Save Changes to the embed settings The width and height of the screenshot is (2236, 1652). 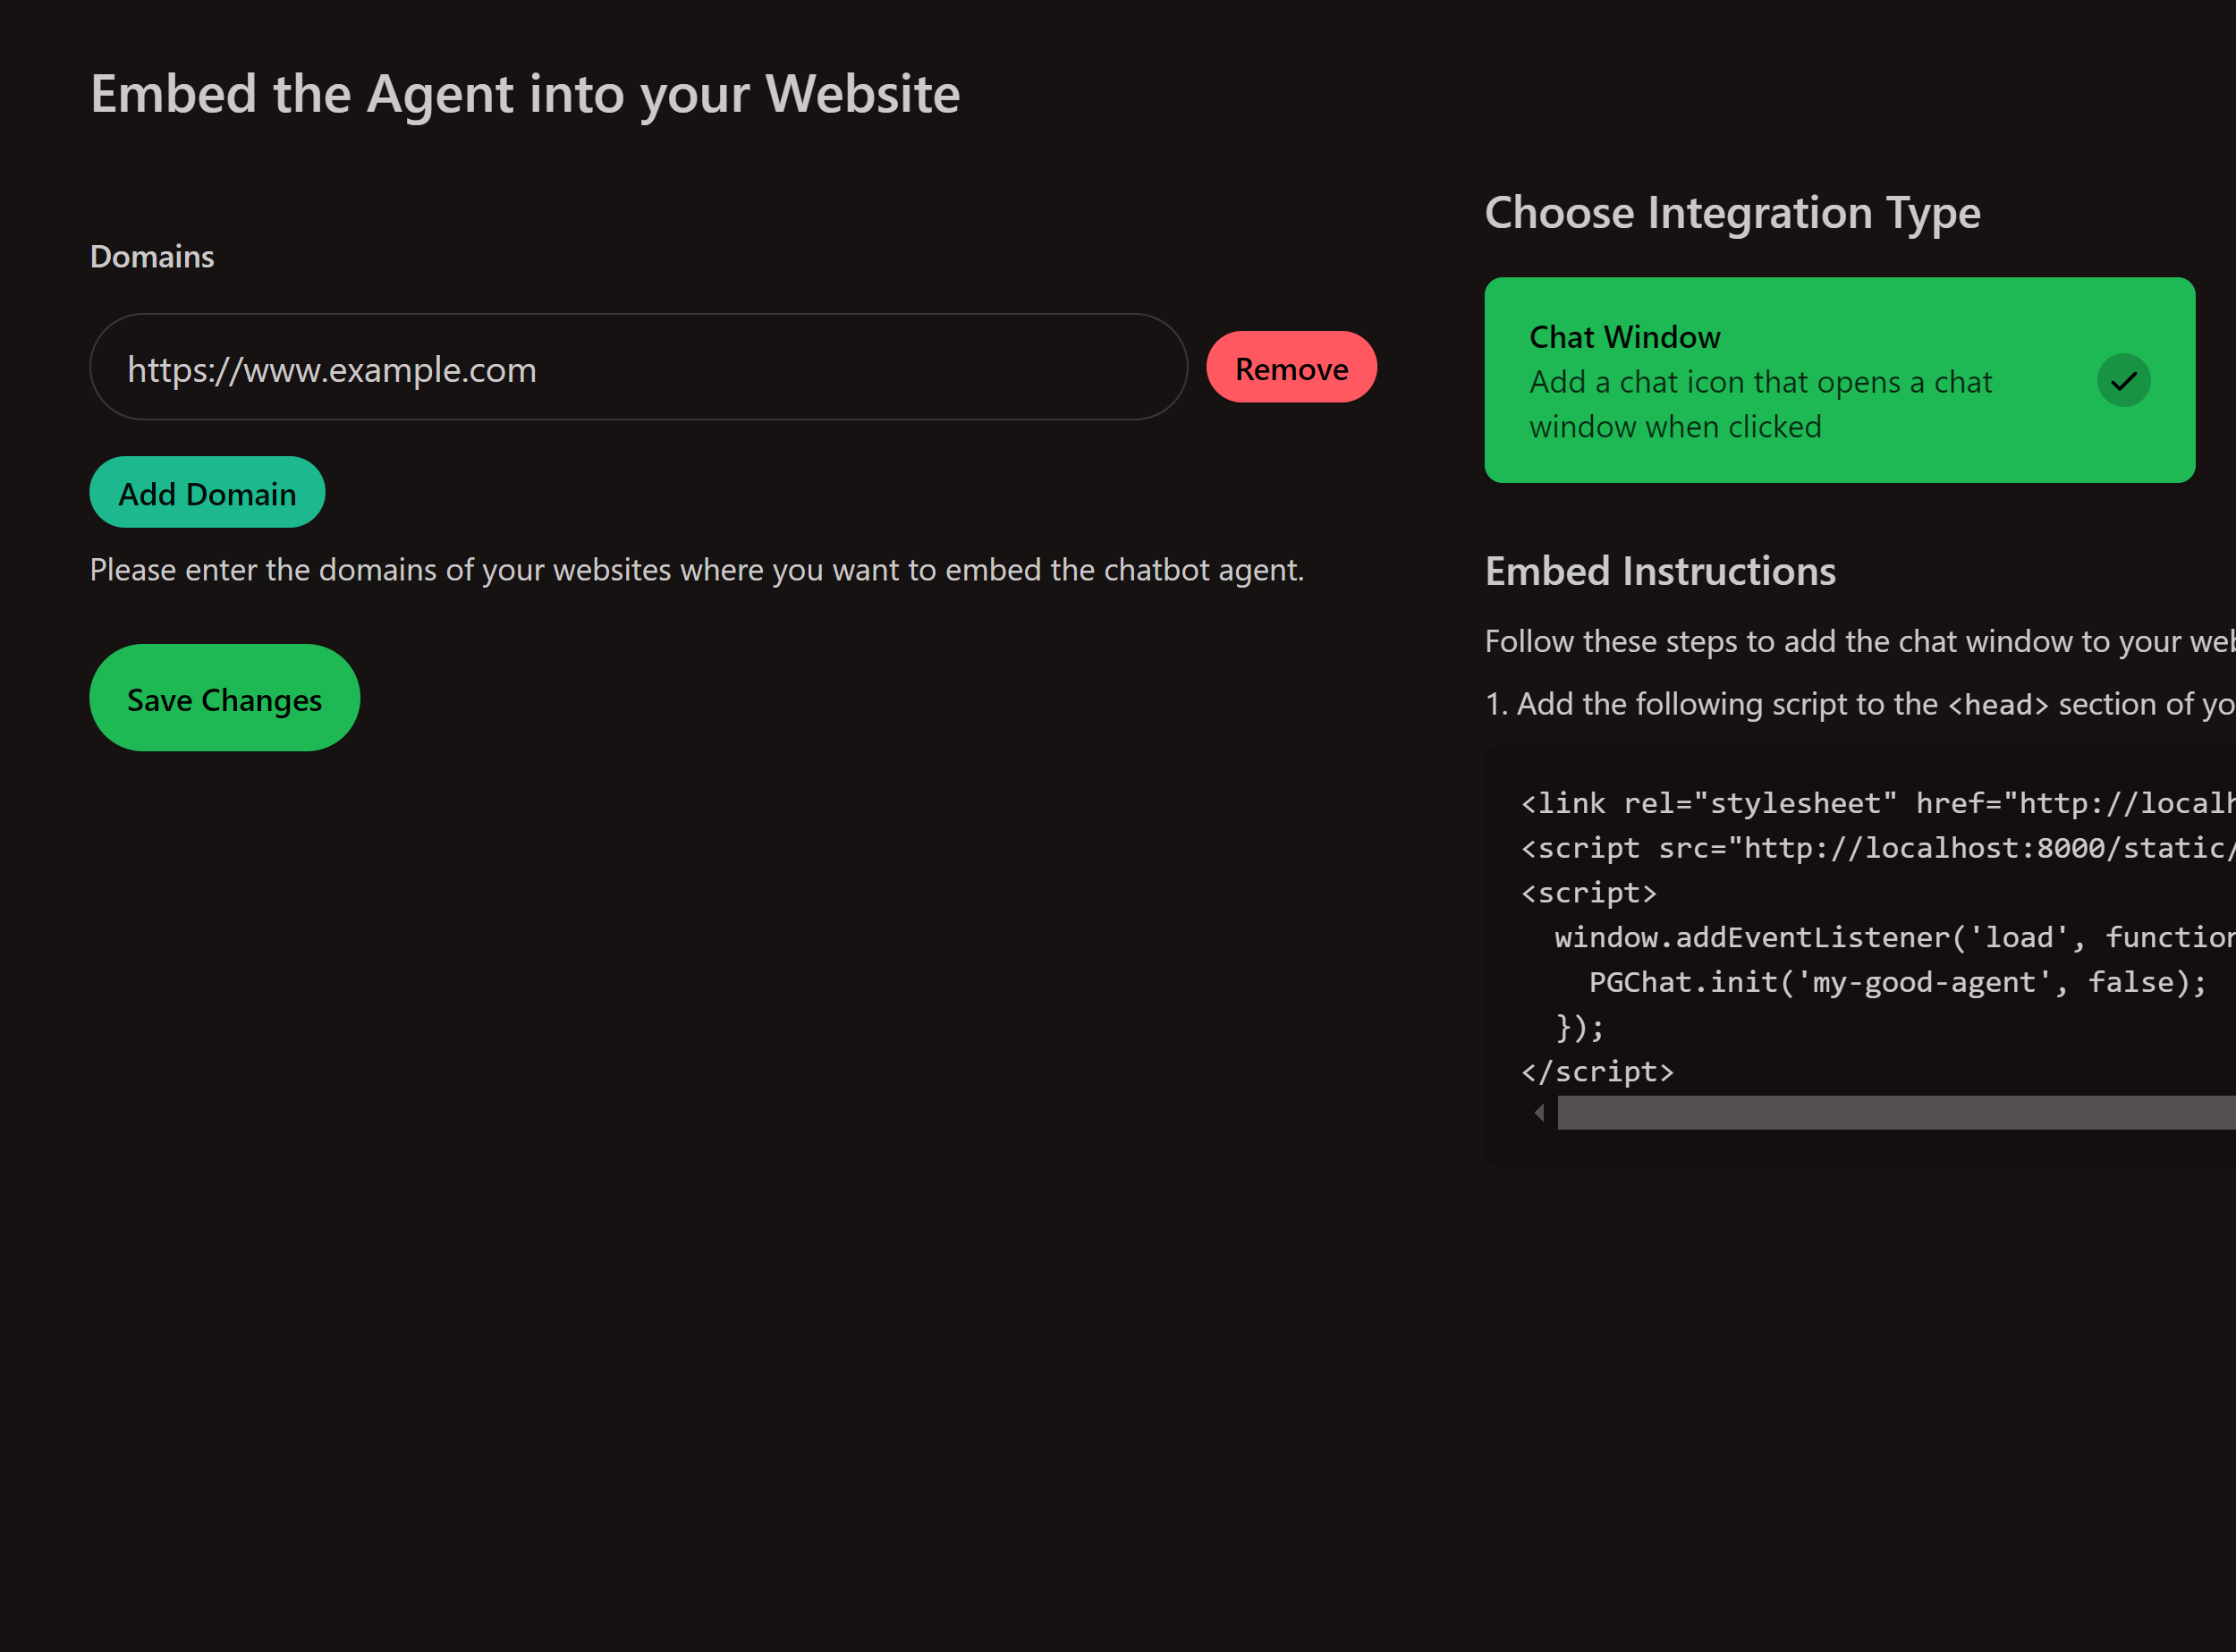coord(224,698)
